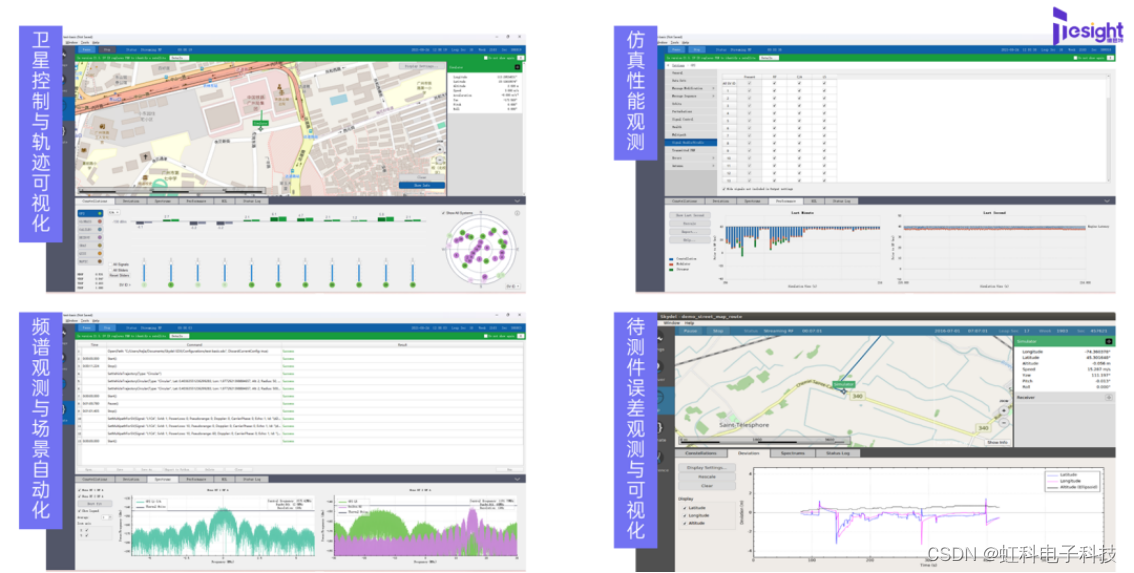Zoom in on the demo_street_map_route map
Viewport: 1134px width, 573px height.
(1003, 409)
